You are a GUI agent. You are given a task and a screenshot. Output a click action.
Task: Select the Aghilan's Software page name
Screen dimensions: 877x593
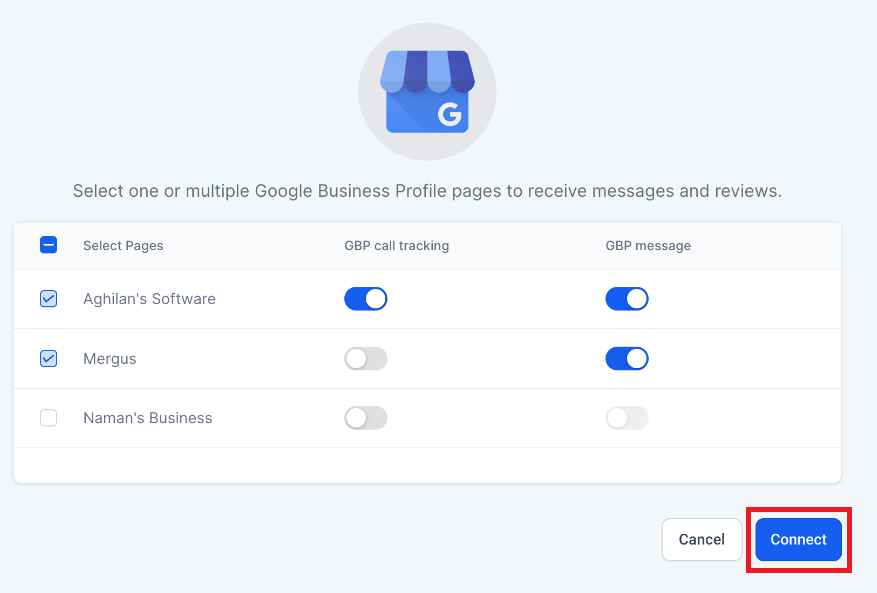point(149,299)
